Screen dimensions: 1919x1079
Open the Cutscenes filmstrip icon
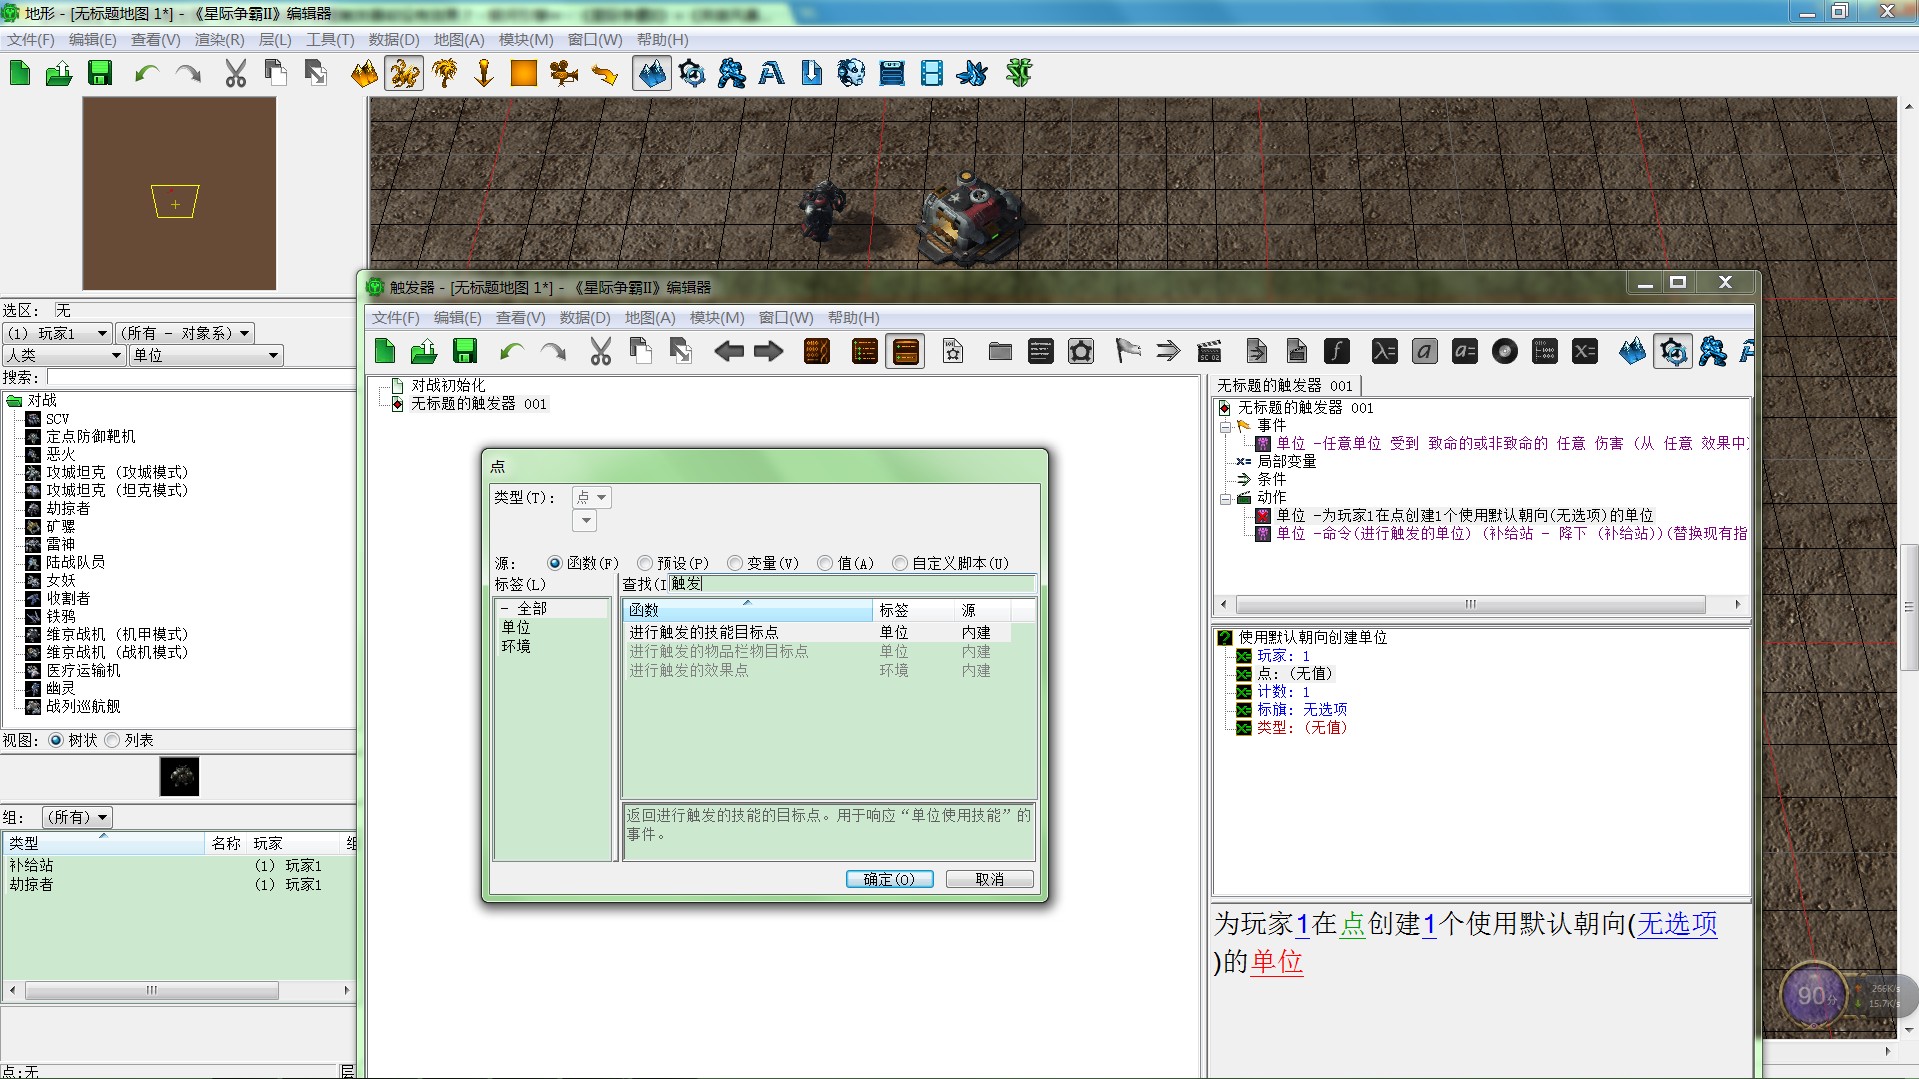point(931,73)
